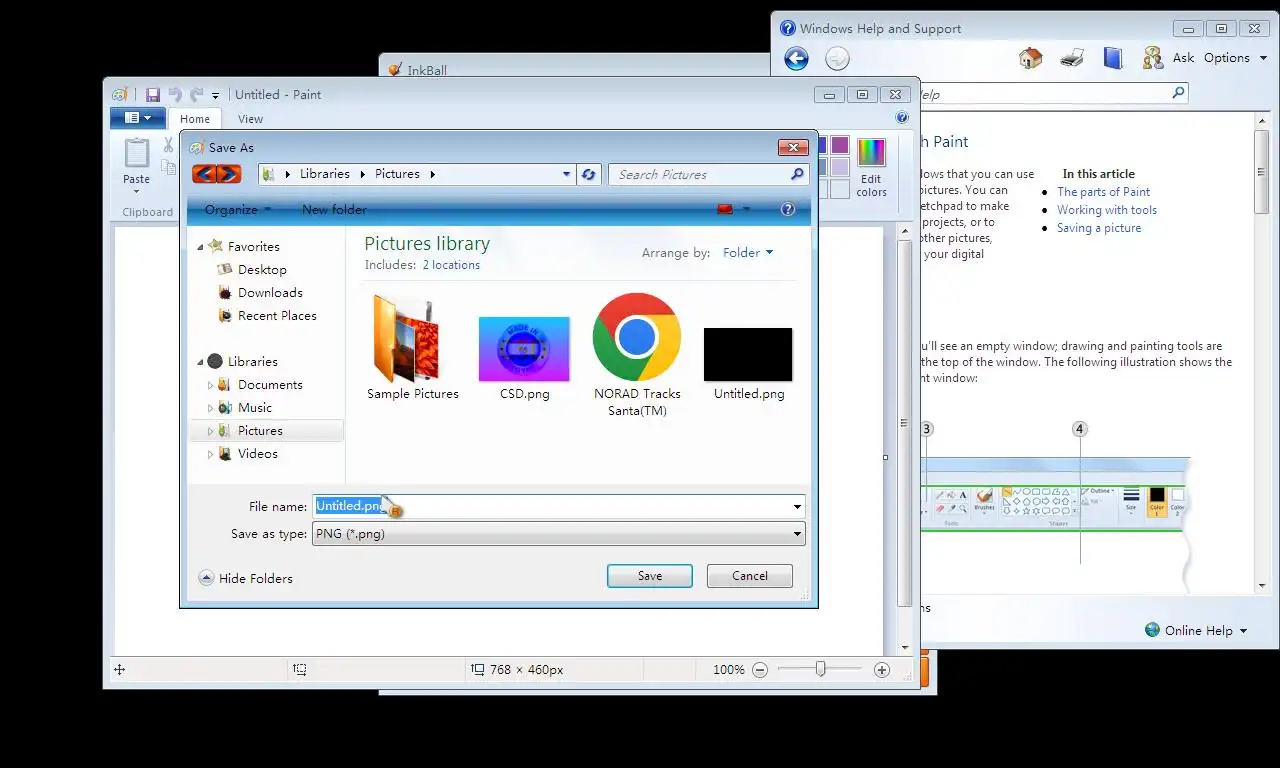Click Libraries in the address breadcrumb
This screenshot has width=1280, height=768.
325,174
